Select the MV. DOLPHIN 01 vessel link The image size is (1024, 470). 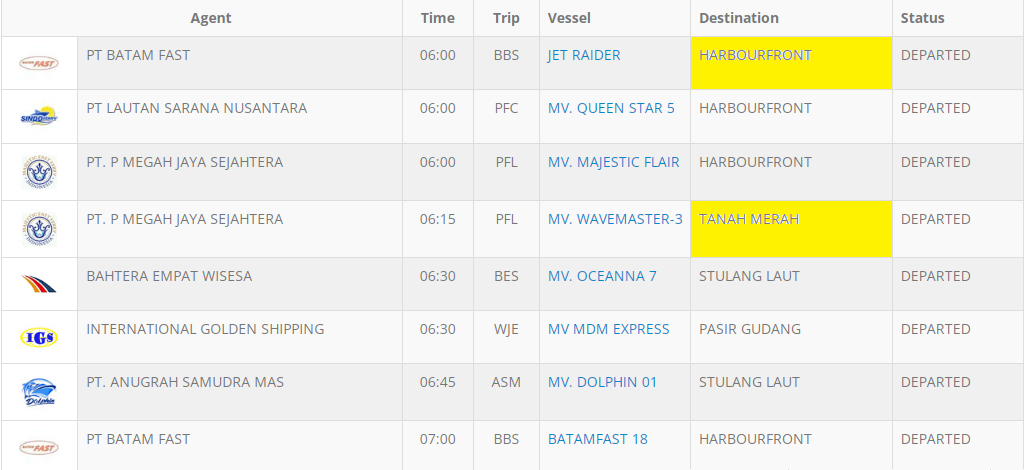tap(602, 382)
